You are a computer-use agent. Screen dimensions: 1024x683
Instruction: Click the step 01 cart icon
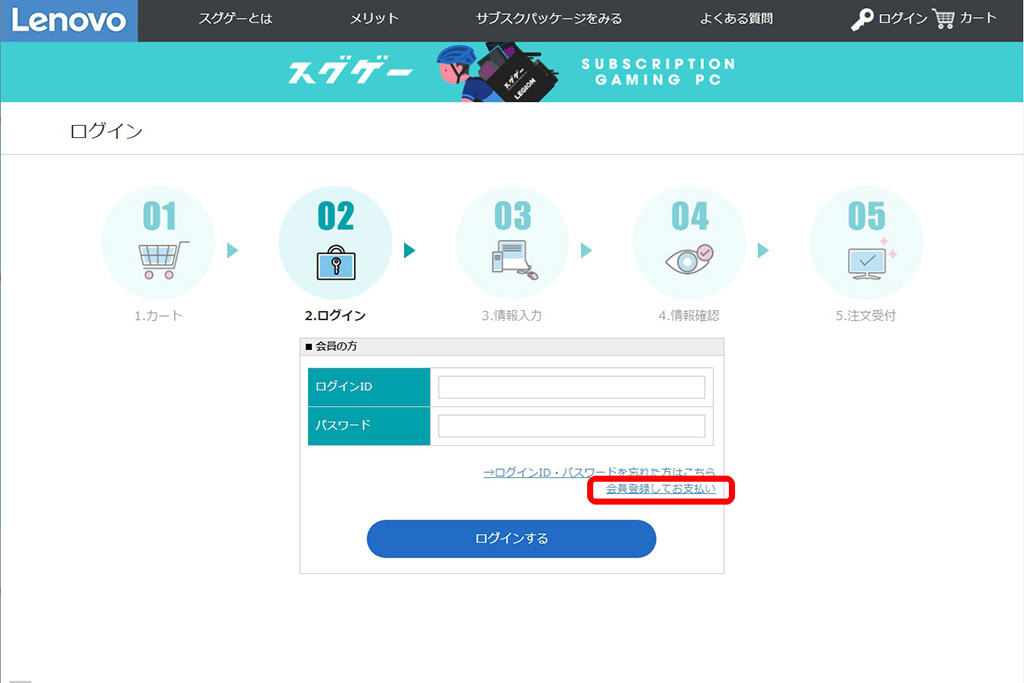163,260
